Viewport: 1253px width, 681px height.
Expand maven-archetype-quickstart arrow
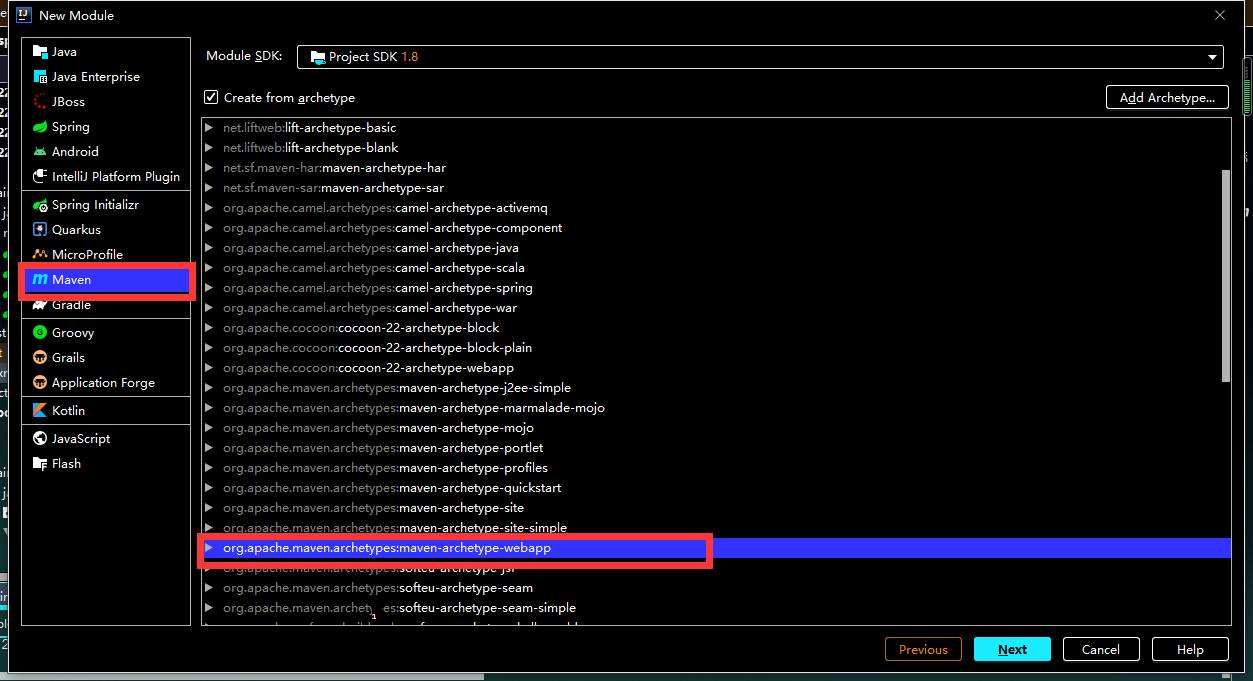(209, 488)
